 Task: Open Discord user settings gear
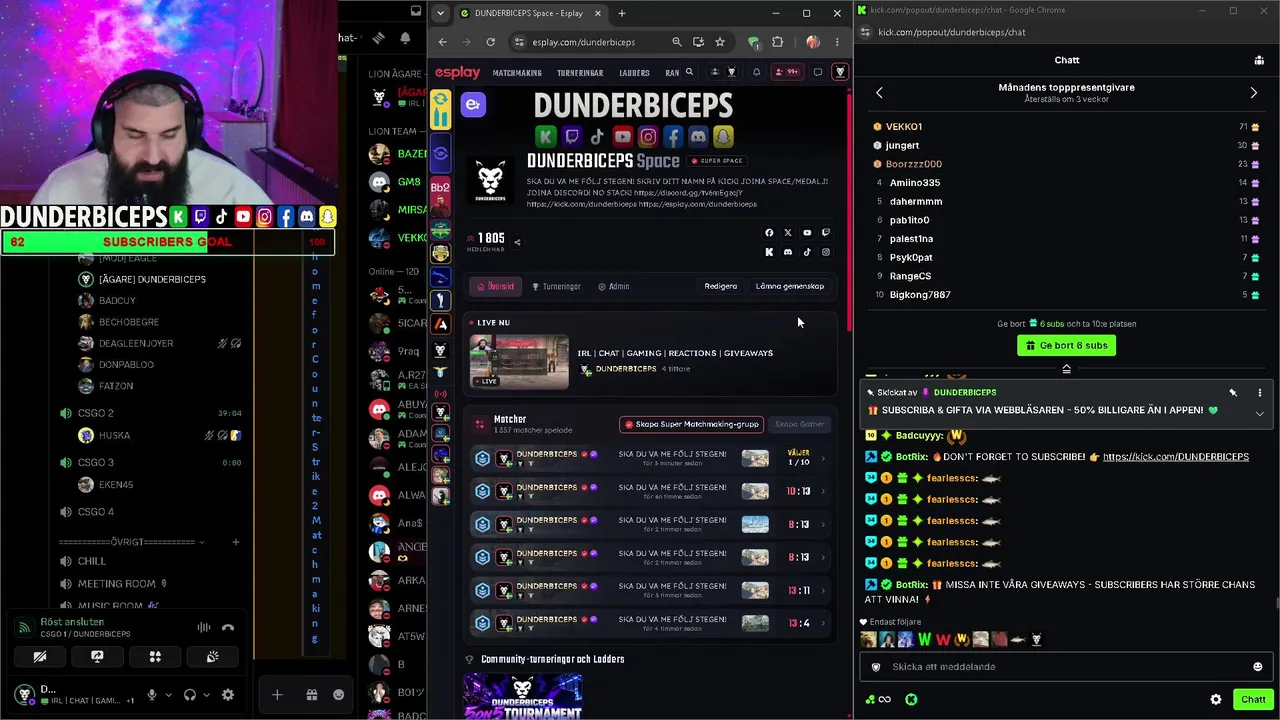228,695
